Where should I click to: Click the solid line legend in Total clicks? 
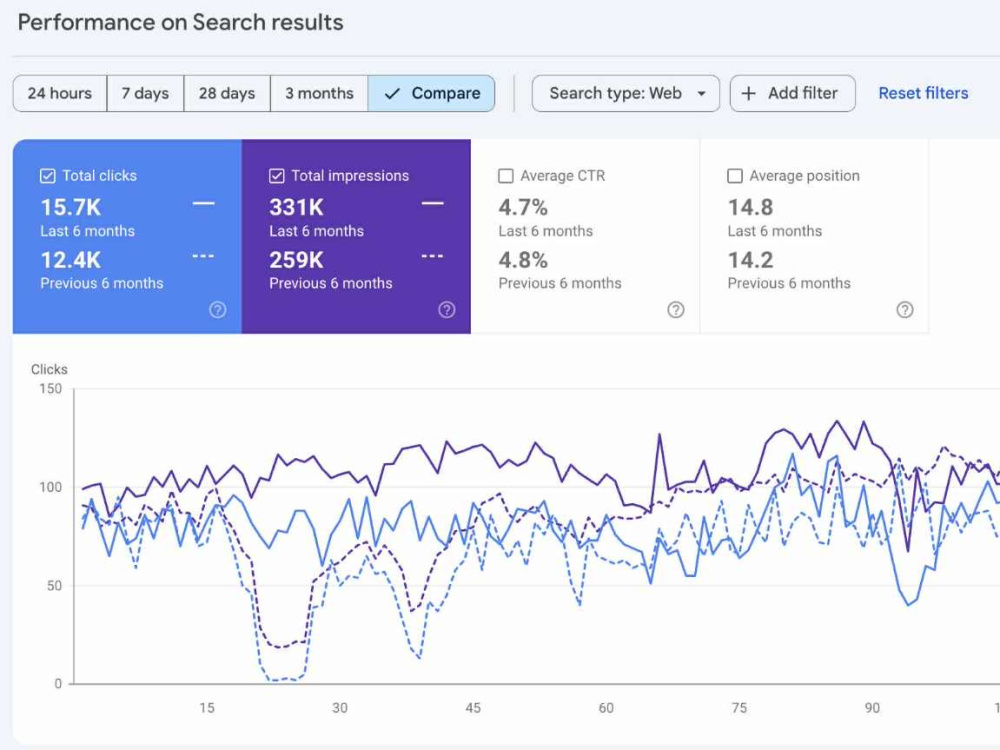tap(203, 203)
